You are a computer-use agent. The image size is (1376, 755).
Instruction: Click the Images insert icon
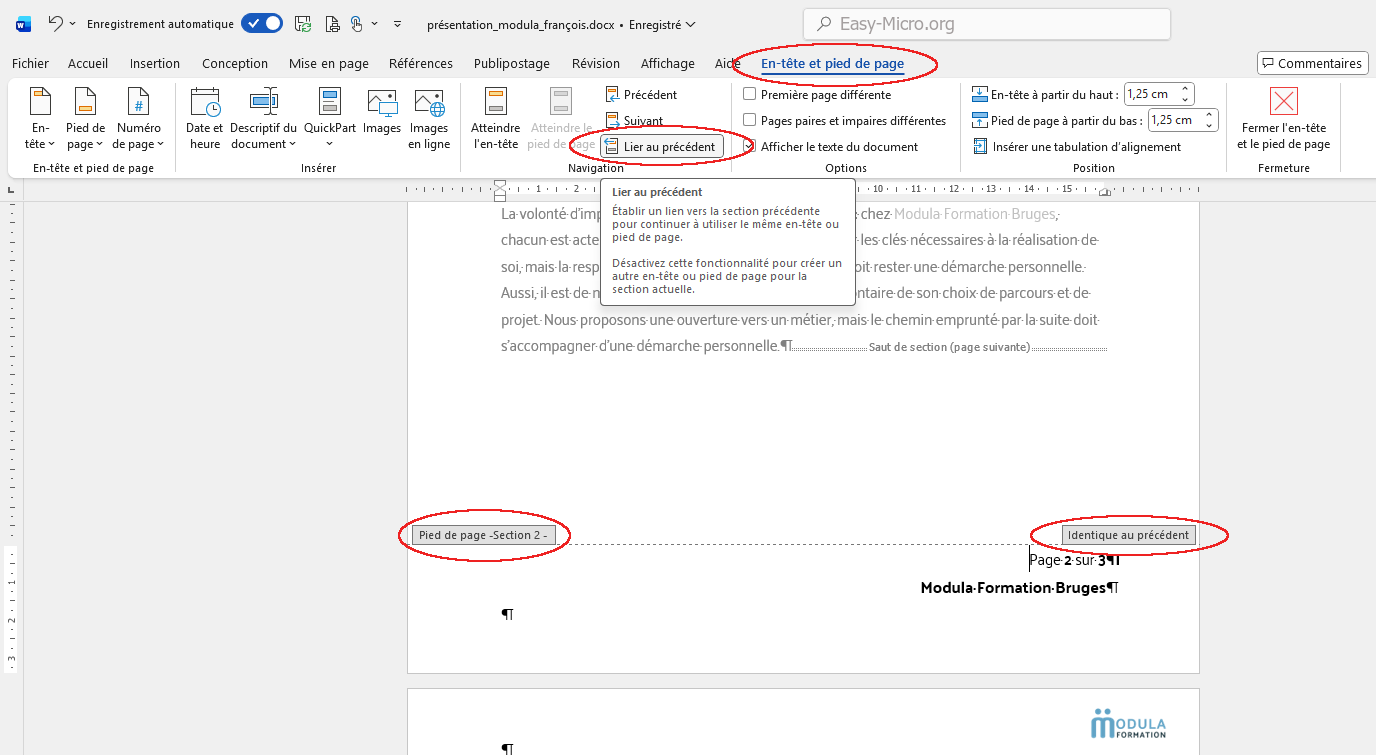[x=382, y=103]
